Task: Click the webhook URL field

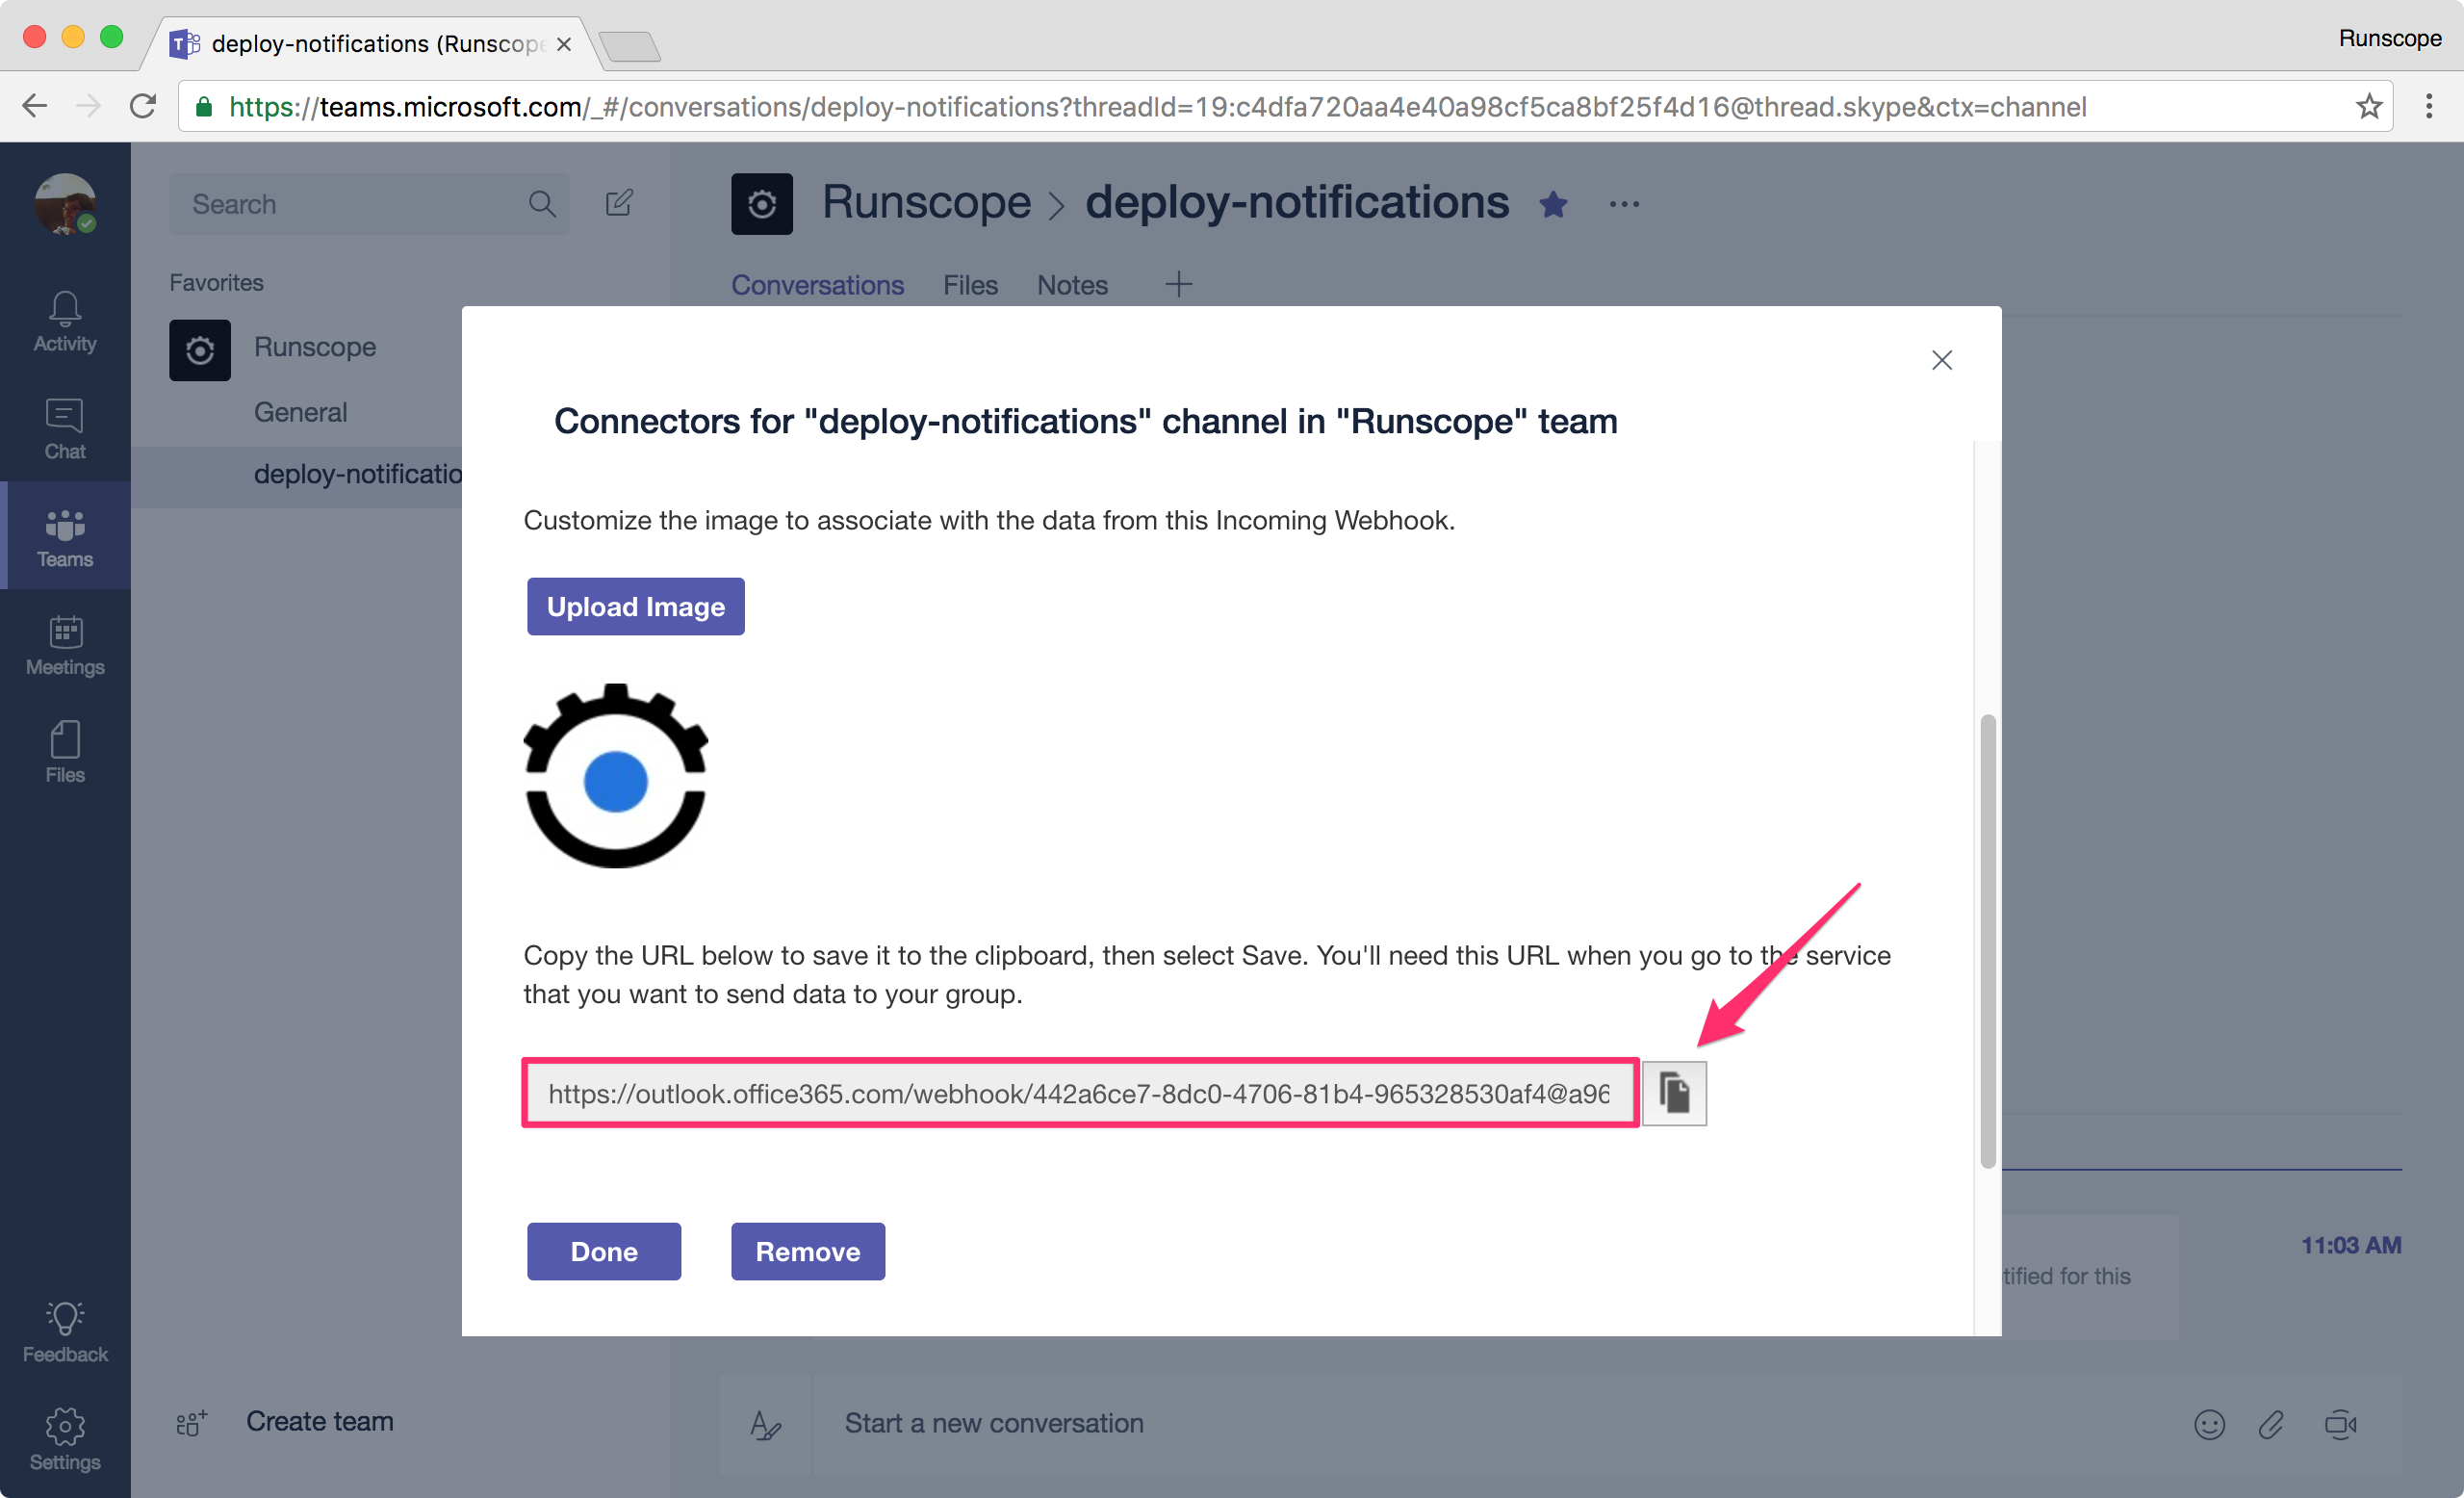Action: tap(1080, 1093)
